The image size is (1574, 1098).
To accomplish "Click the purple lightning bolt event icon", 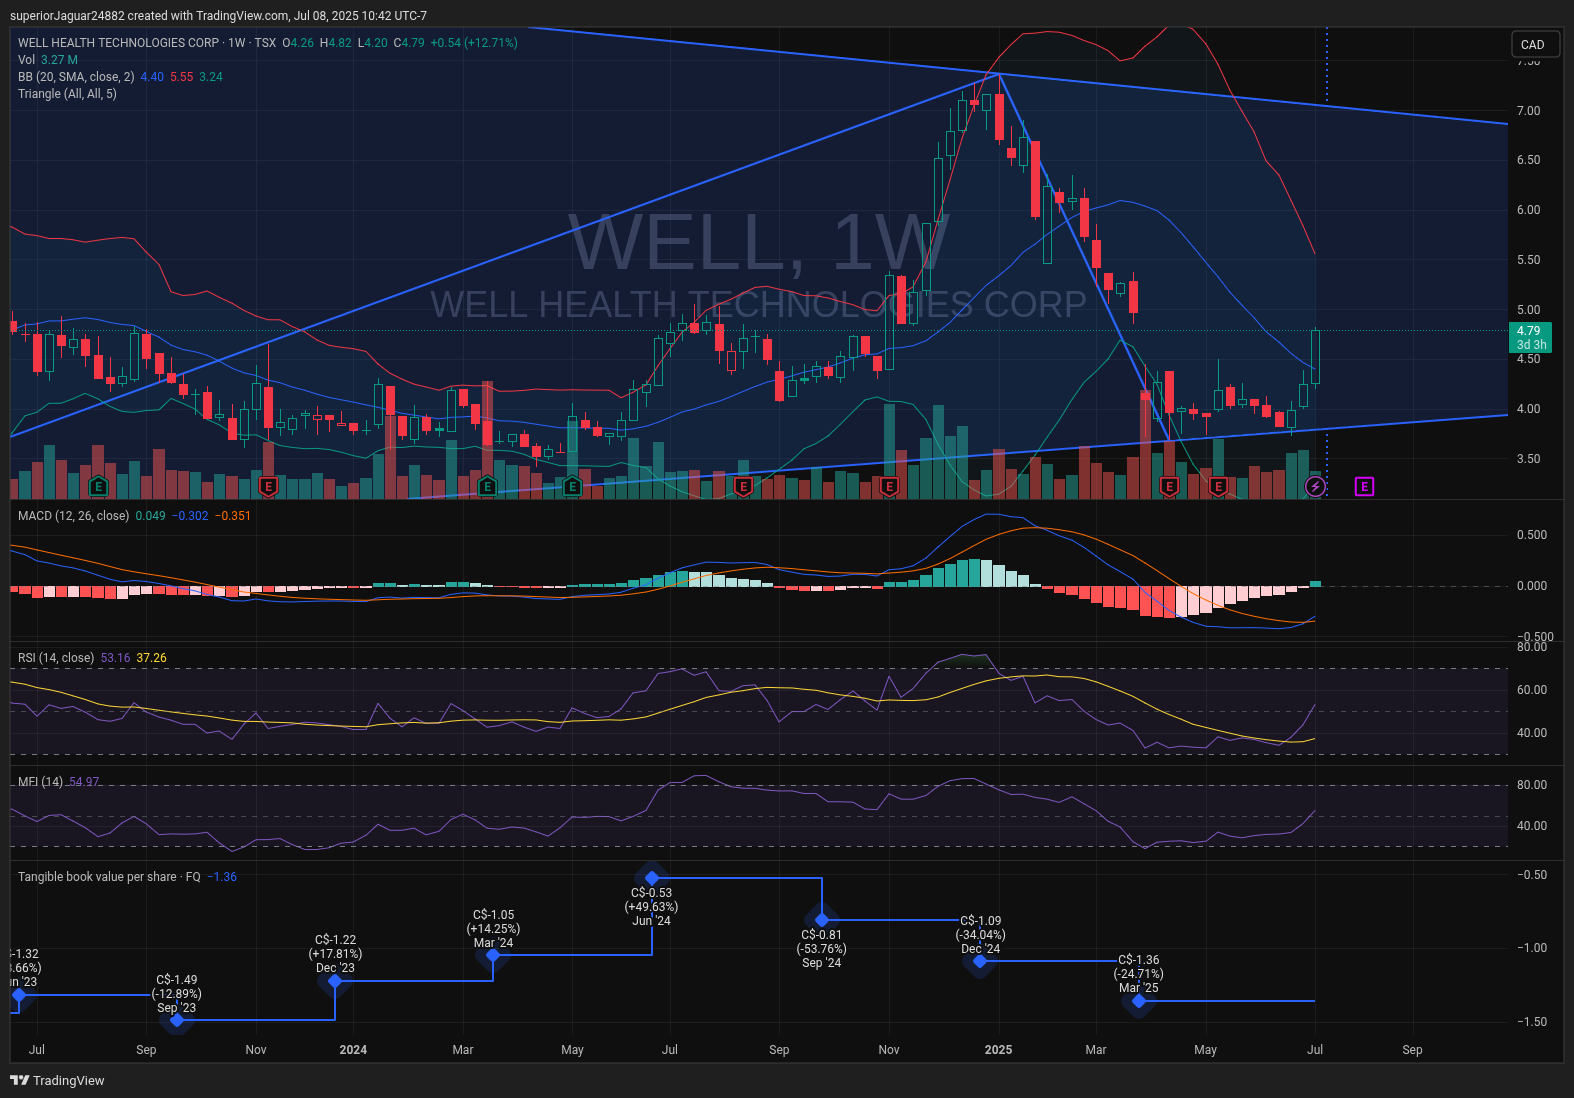I will click(1316, 487).
